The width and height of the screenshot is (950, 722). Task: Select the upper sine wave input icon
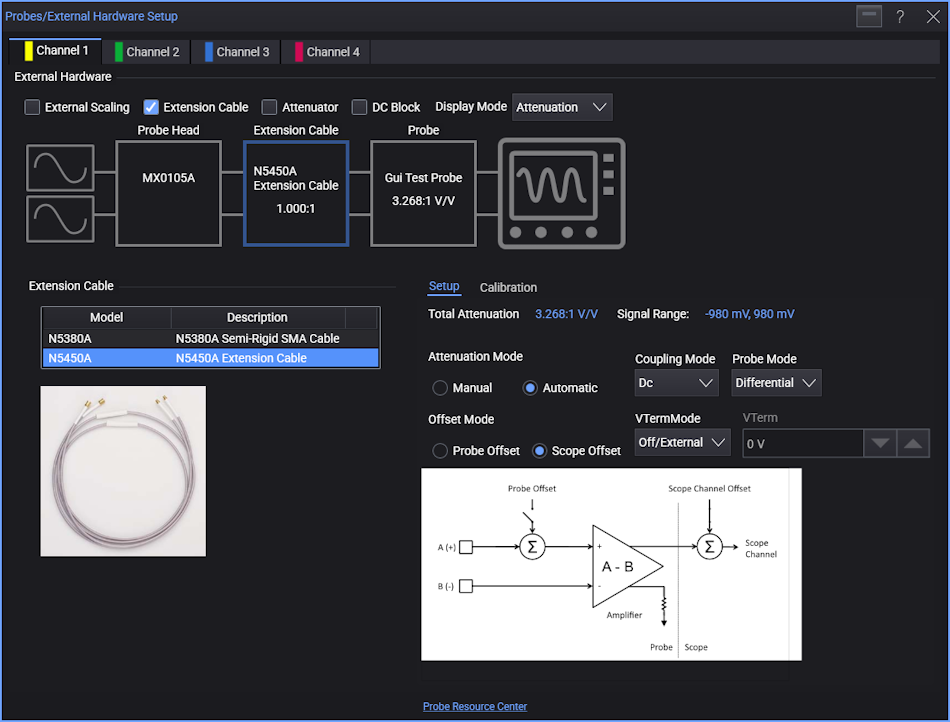(60, 167)
